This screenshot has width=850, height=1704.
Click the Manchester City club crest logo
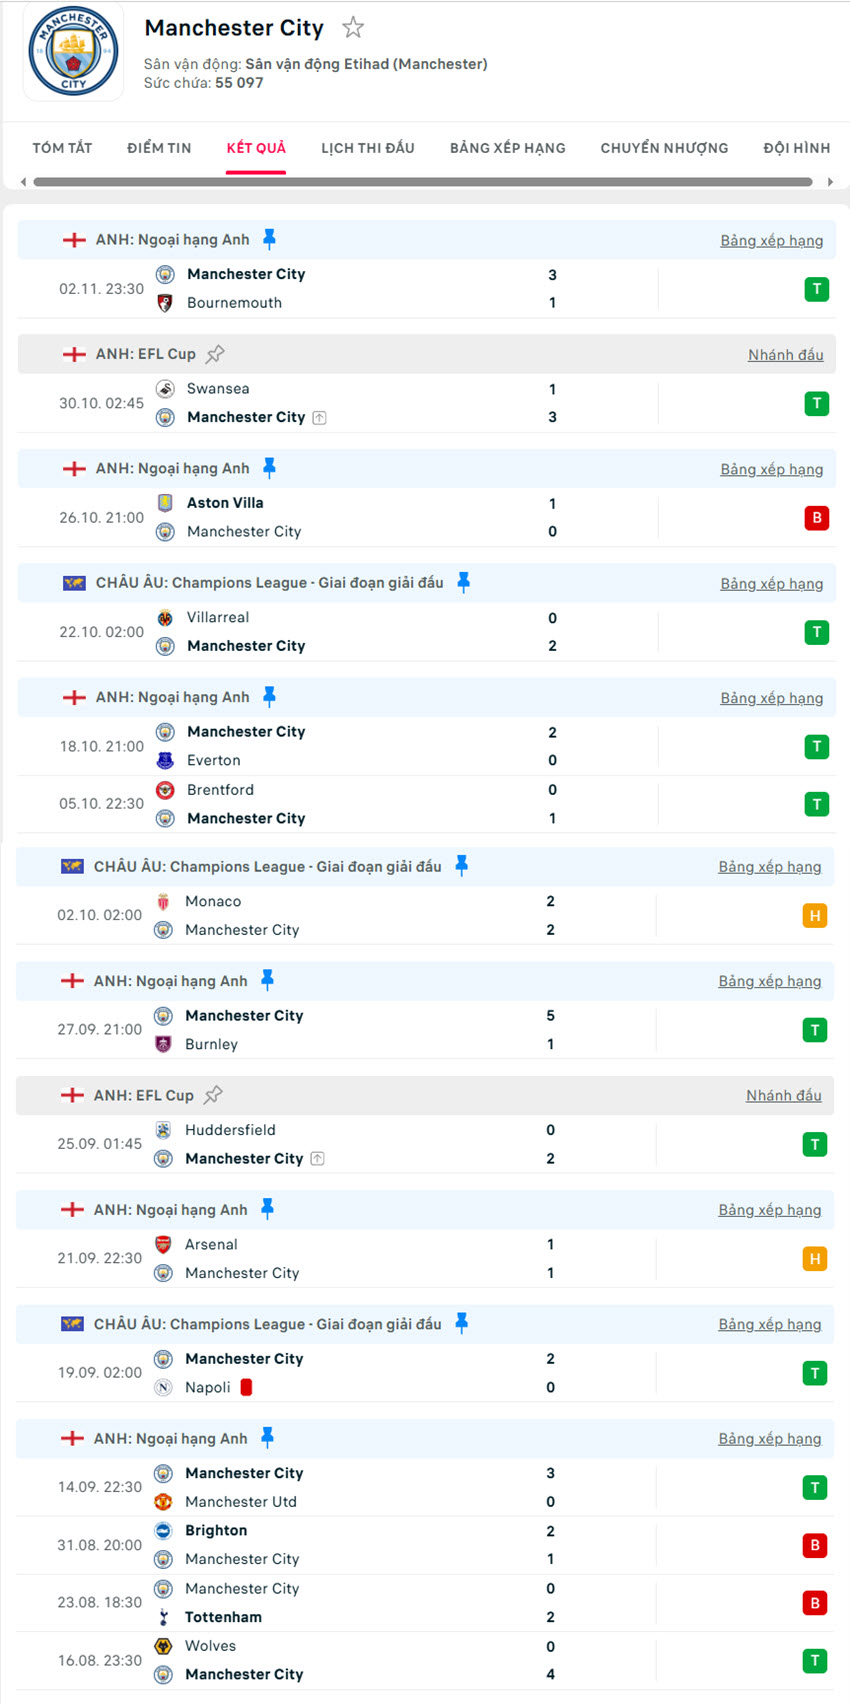(x=73, y=52)
